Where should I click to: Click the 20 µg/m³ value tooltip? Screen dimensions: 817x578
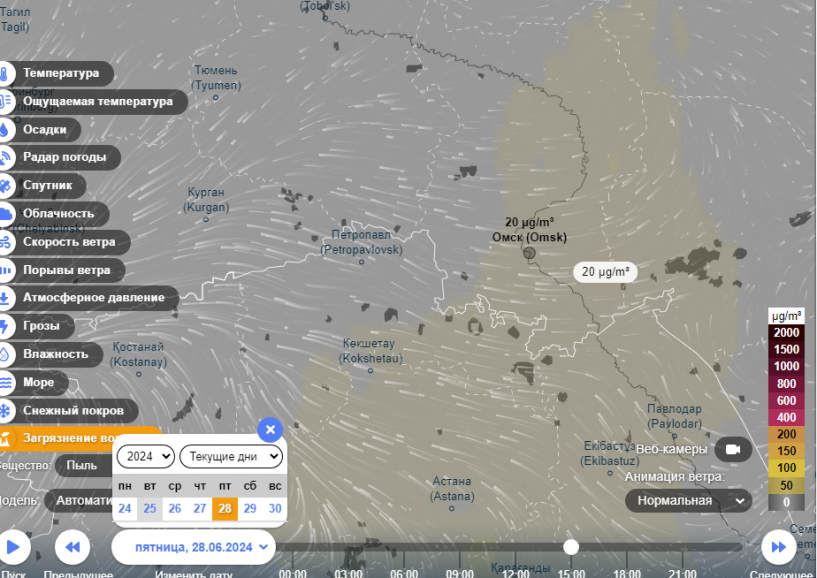[x=605, y=272]
